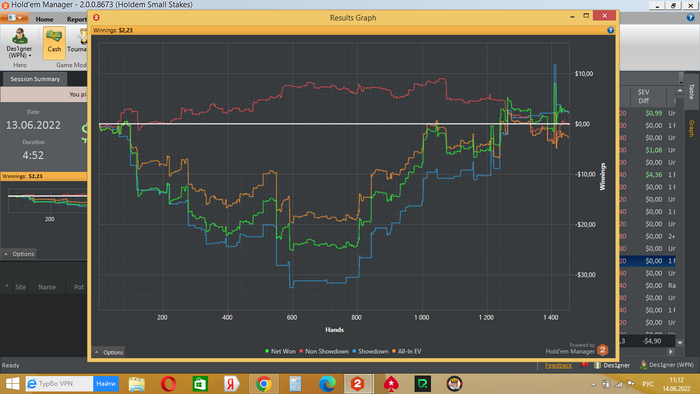Open the Home ribbon tab
The image size is (700, 394).
pos(44,19)
